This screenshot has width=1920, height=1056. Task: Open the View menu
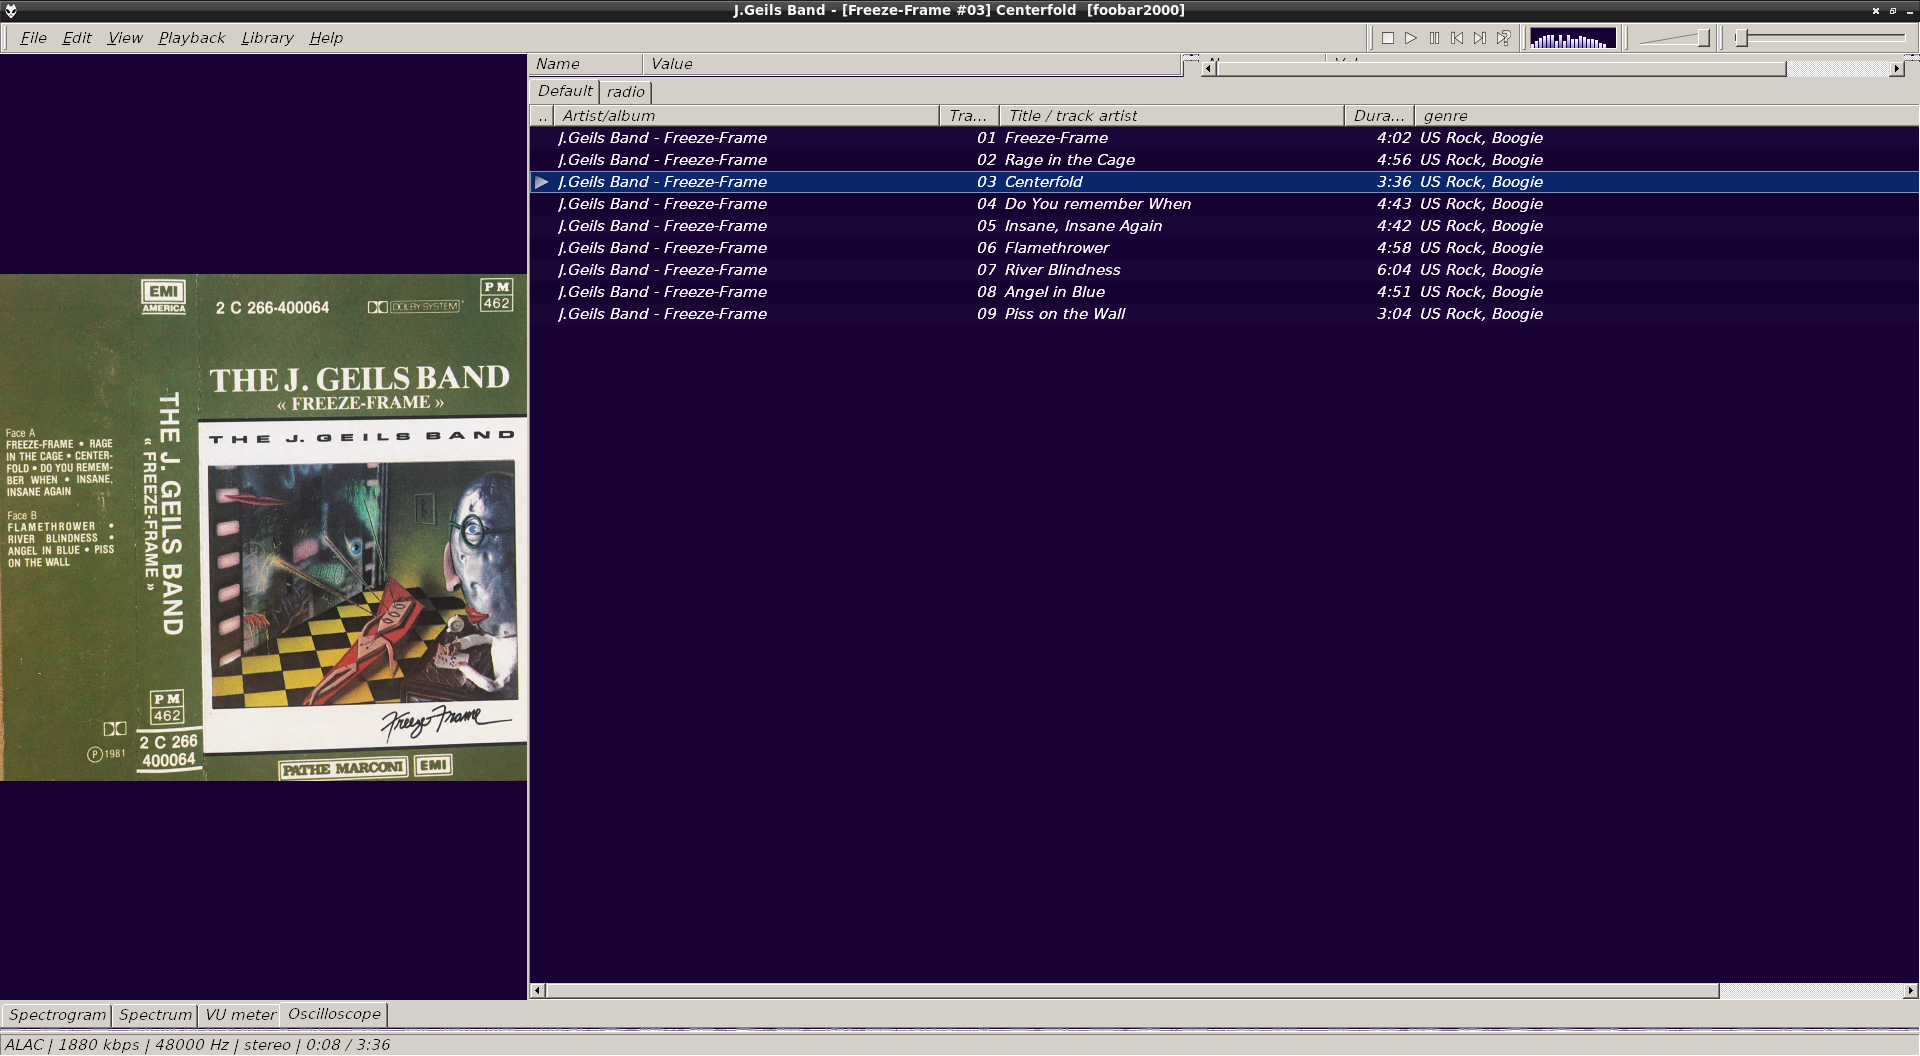coord(125,38)
